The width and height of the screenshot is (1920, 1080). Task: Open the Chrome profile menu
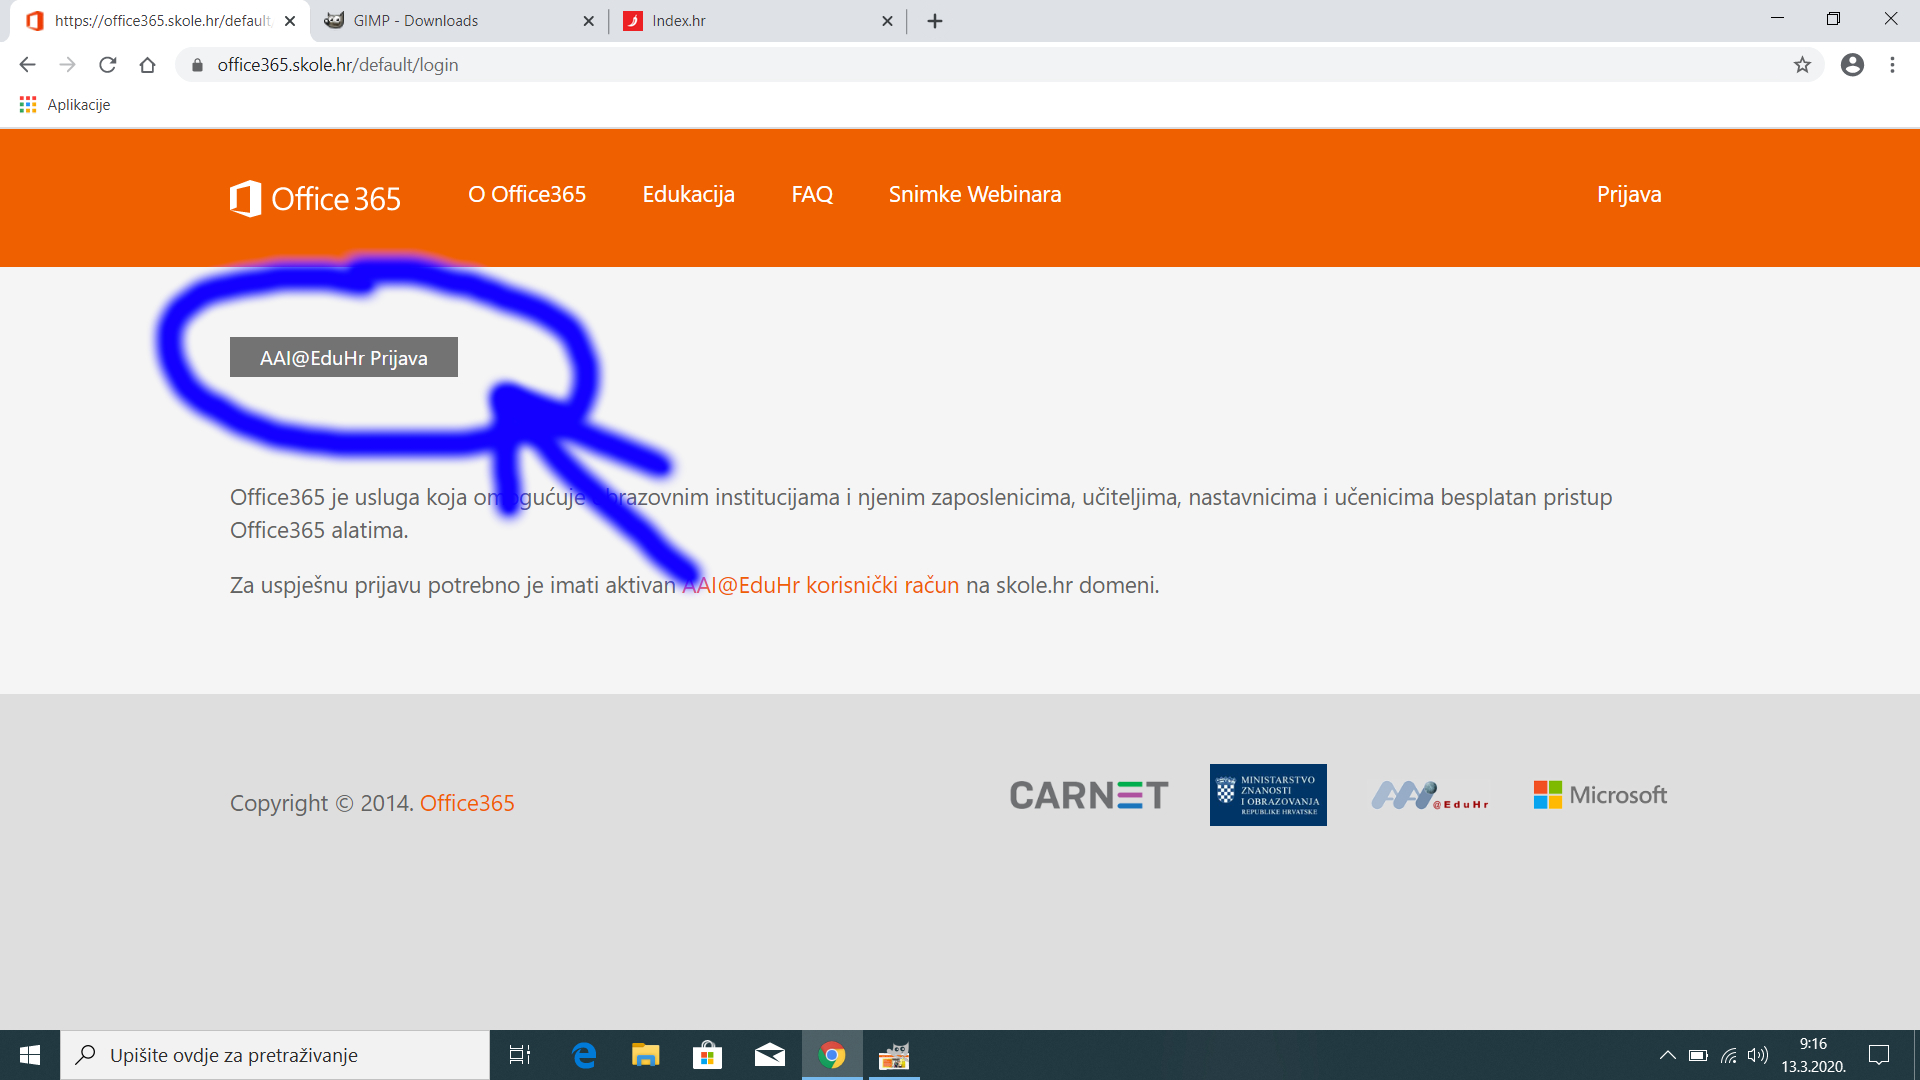click(1852, 65)
